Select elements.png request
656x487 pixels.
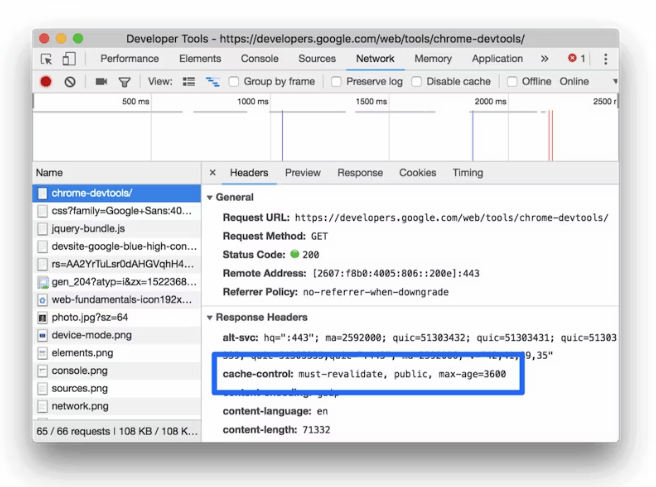coord(117,353)
